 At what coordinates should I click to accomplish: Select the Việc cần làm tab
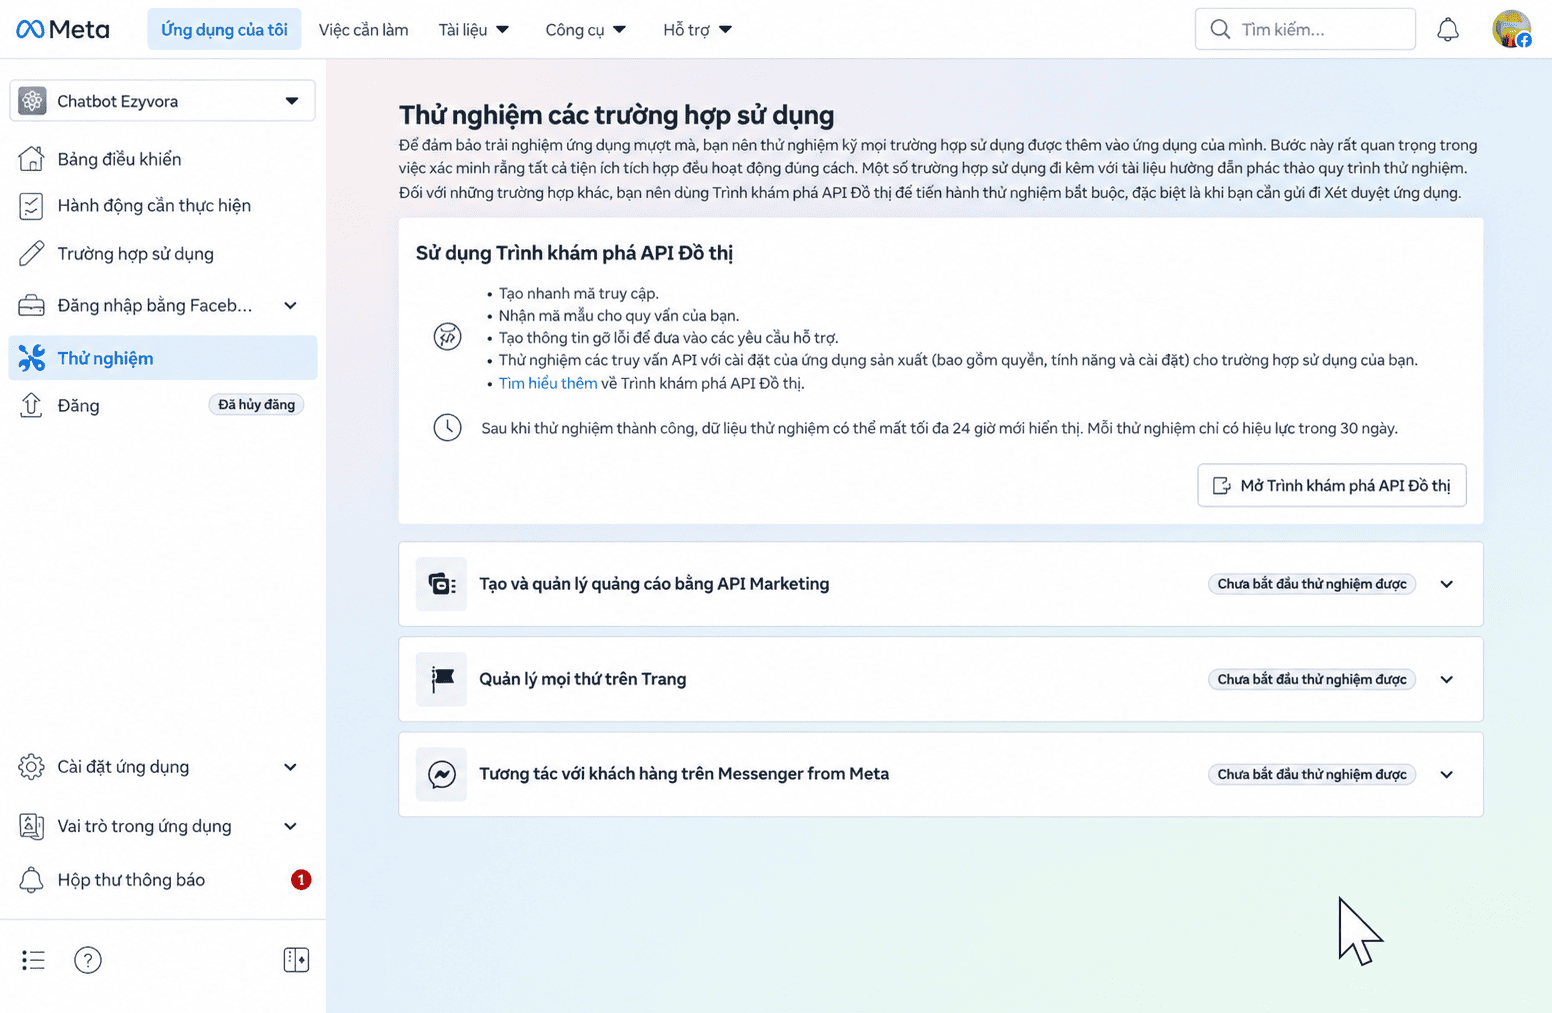point(363,30)
